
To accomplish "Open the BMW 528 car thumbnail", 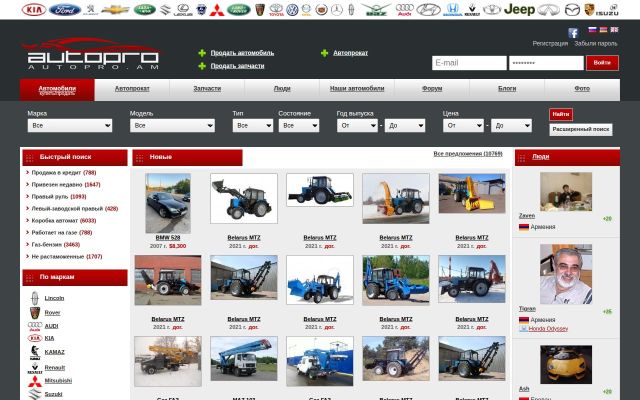I will (x=168, y=203).
